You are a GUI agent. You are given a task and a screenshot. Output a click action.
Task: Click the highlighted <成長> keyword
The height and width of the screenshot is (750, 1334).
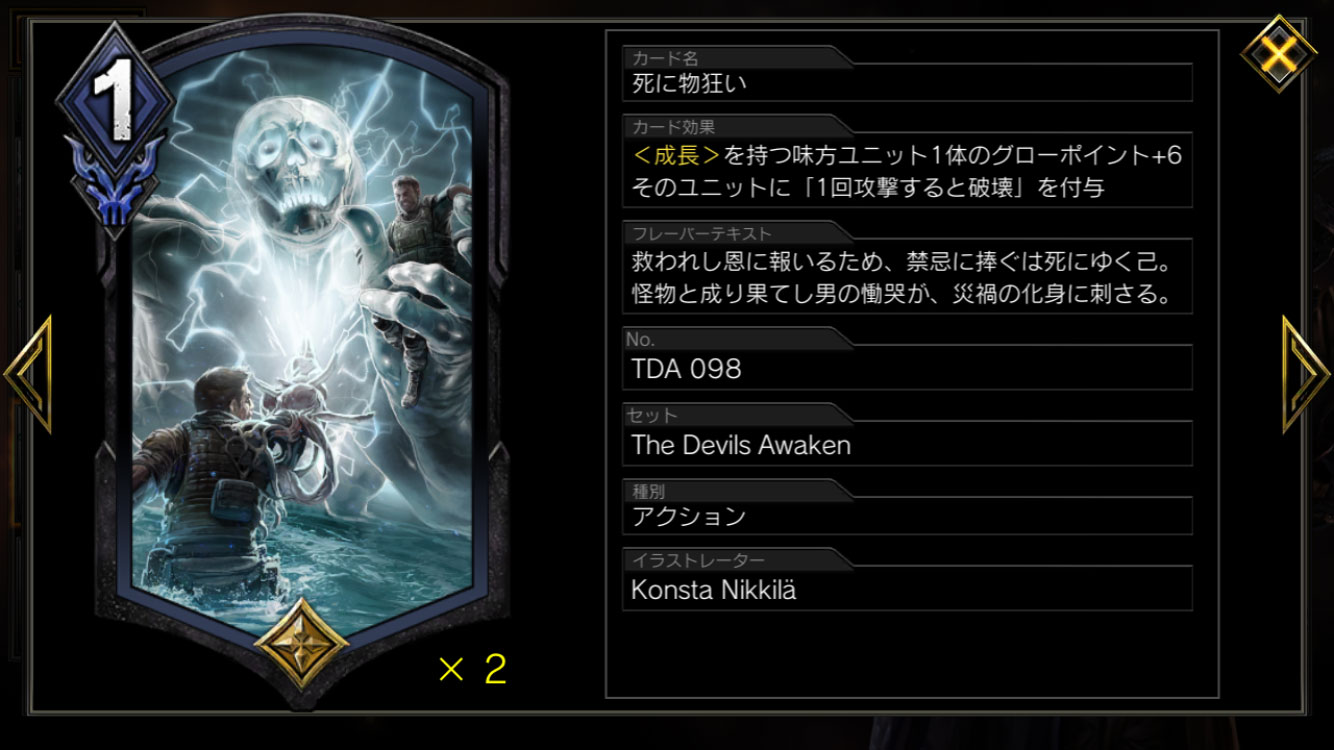676,155
